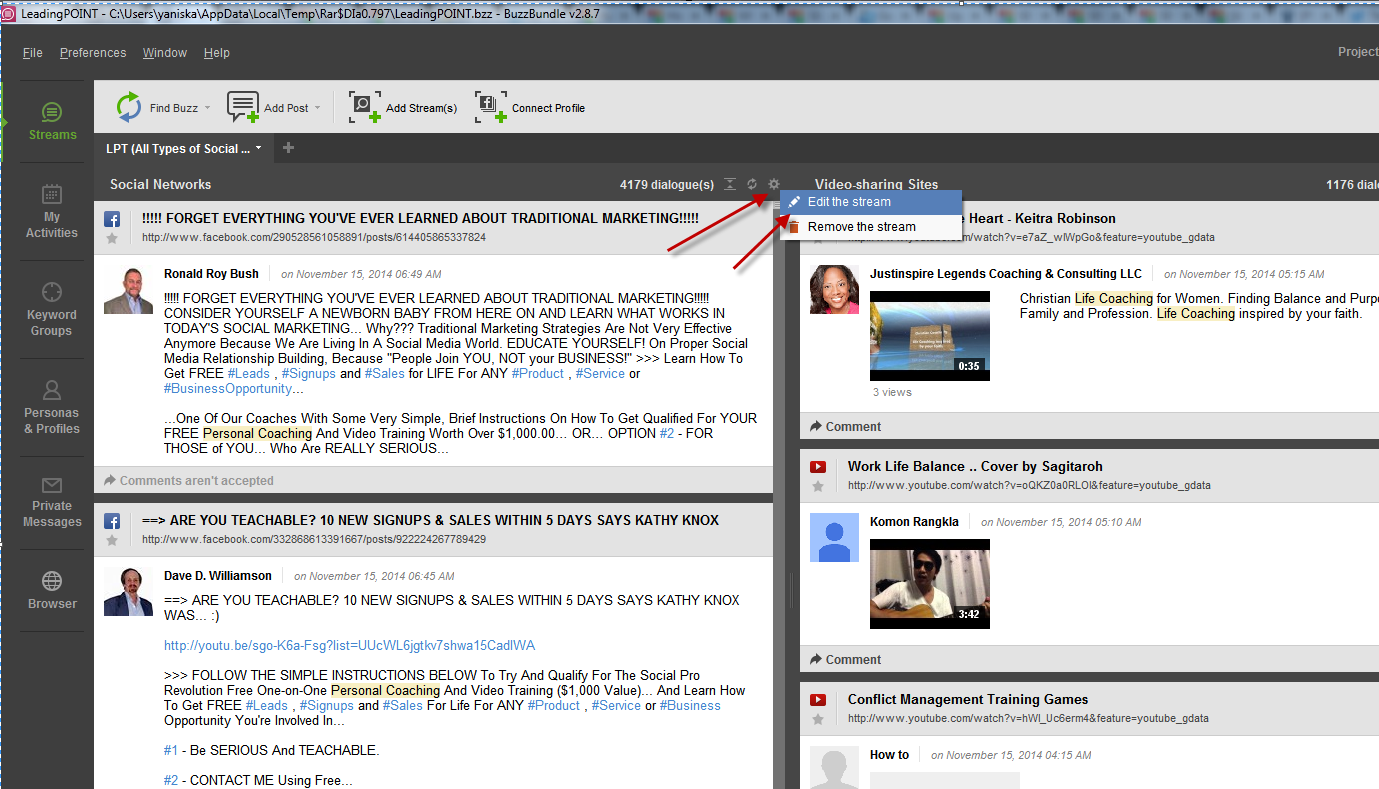The width and height of the screenshot is (1379, 789).
Task: Refresh the Social Networks stream
Action: click(x=752, y=184)
